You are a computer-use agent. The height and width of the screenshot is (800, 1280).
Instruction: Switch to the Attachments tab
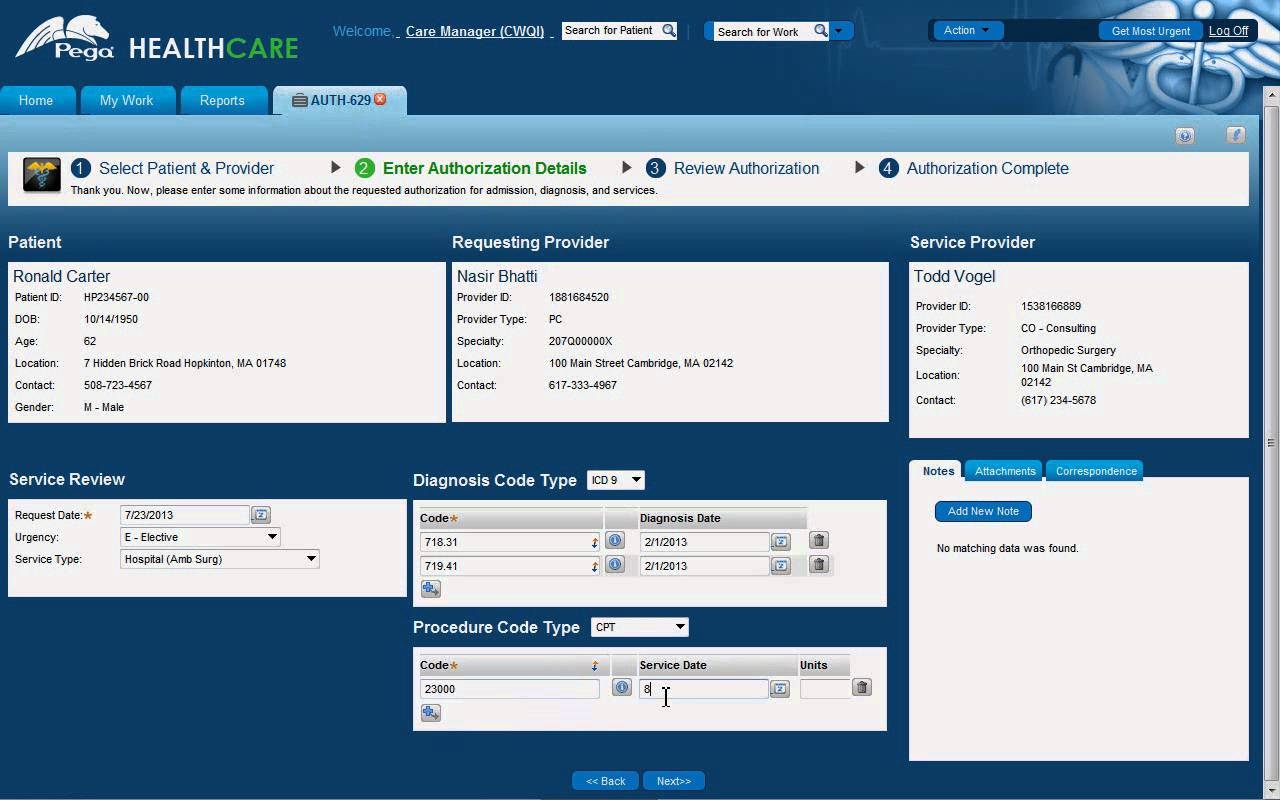[1003, 471]
